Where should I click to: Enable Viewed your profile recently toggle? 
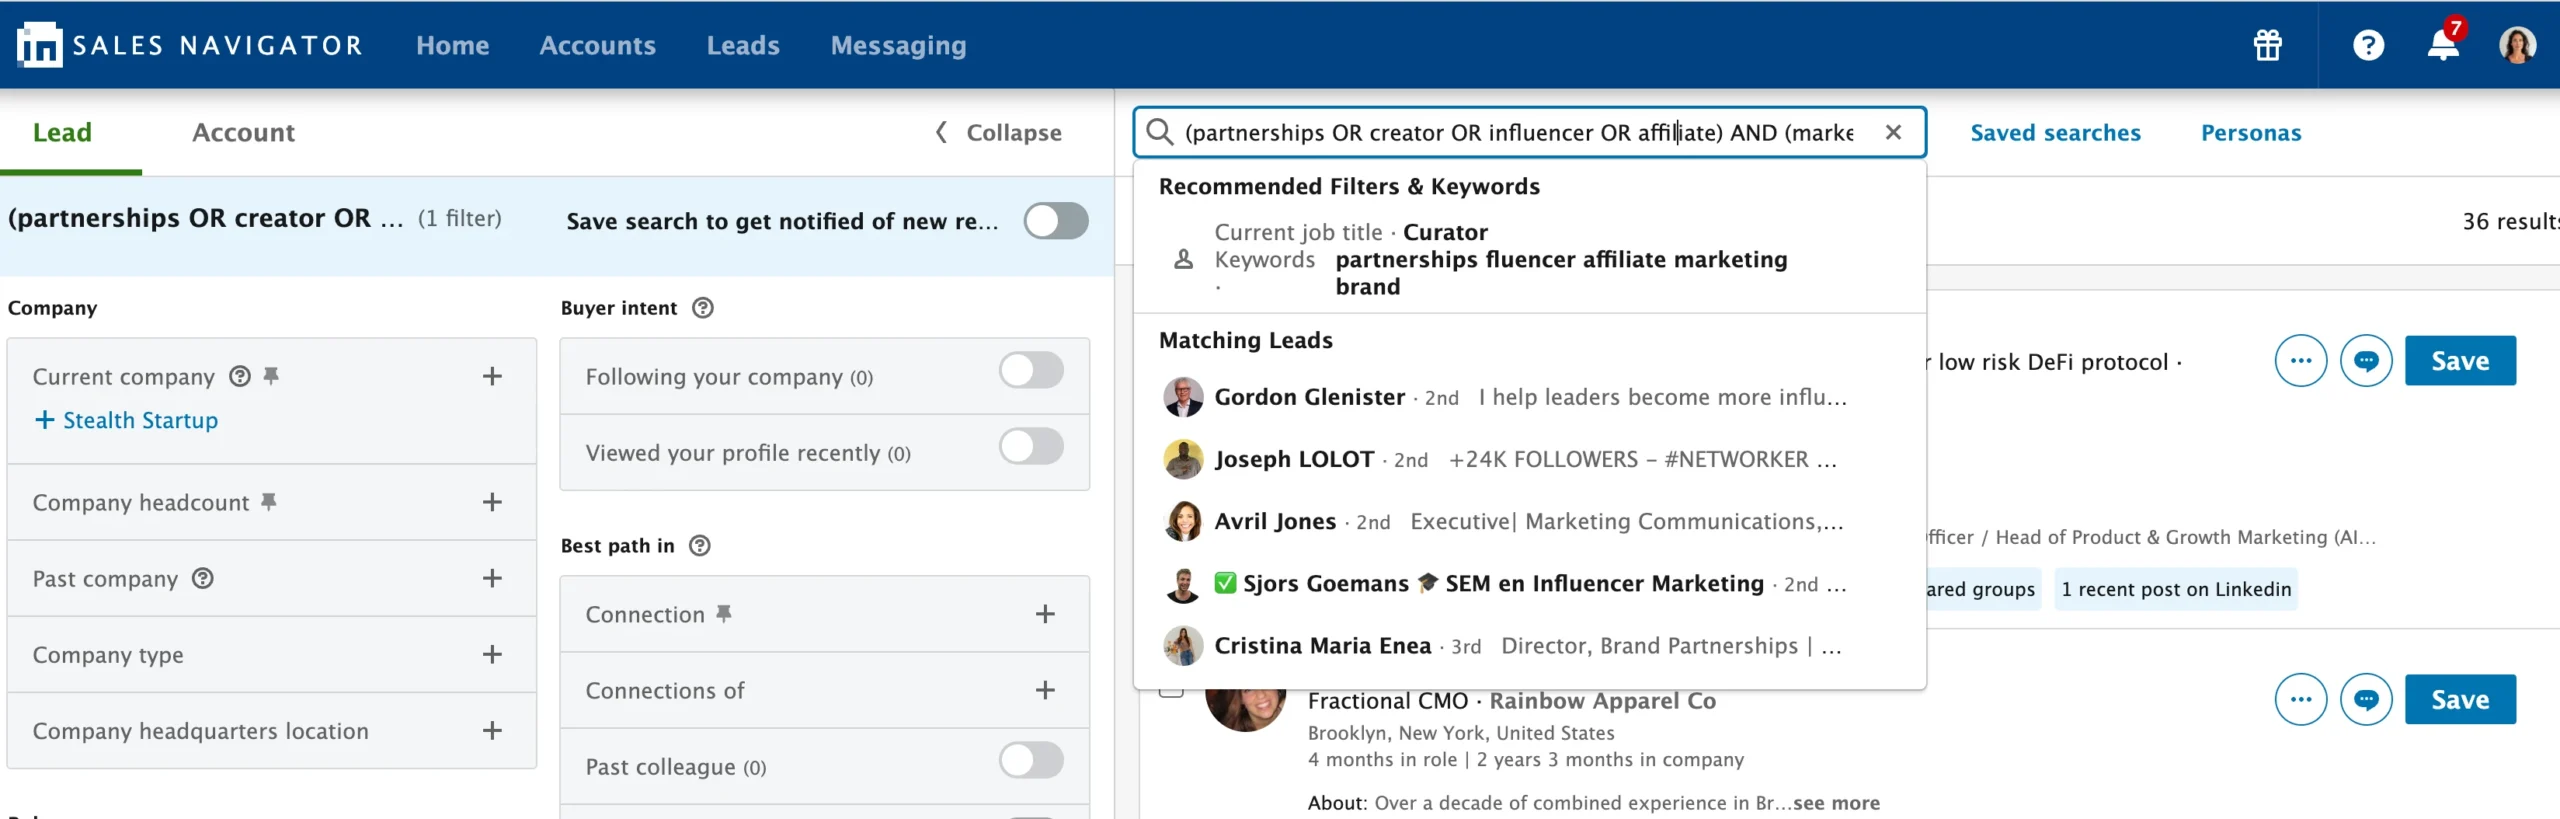click(1031, 446)
